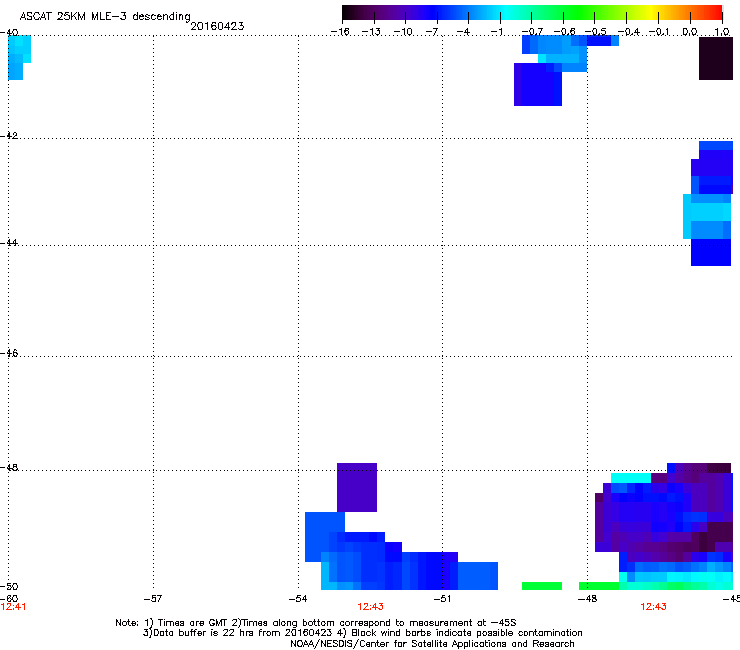Click the longitude label -57
The height and width of the screenshot is (650, 740).
click(153, 598)
